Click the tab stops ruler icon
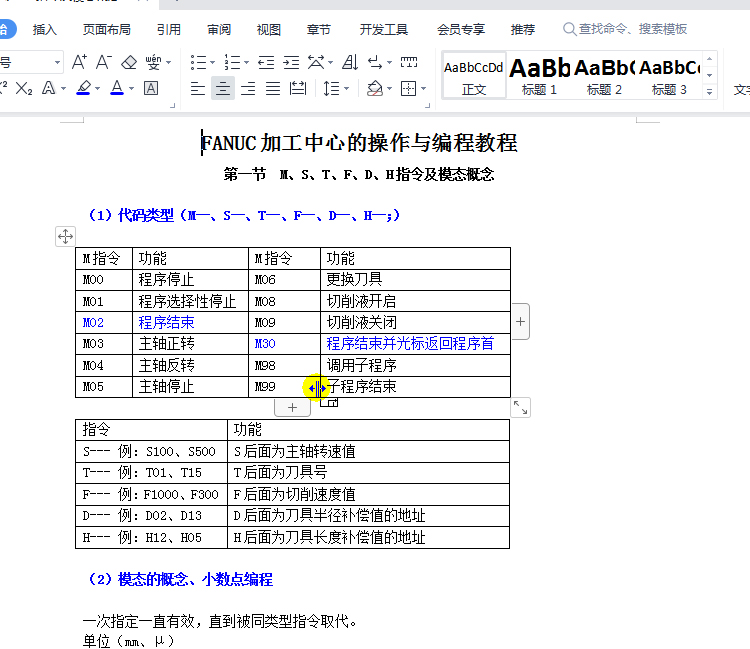The width and height of the screenshot is (750, 649). (x=409, y=62)
